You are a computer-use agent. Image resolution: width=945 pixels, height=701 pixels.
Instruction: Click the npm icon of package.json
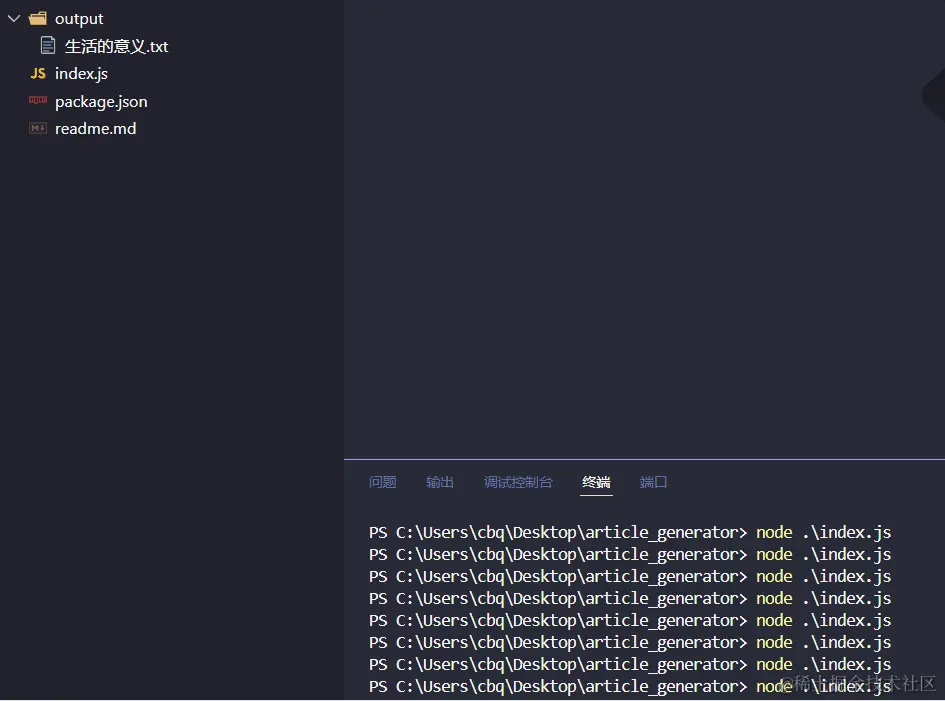tap(38, 100)
